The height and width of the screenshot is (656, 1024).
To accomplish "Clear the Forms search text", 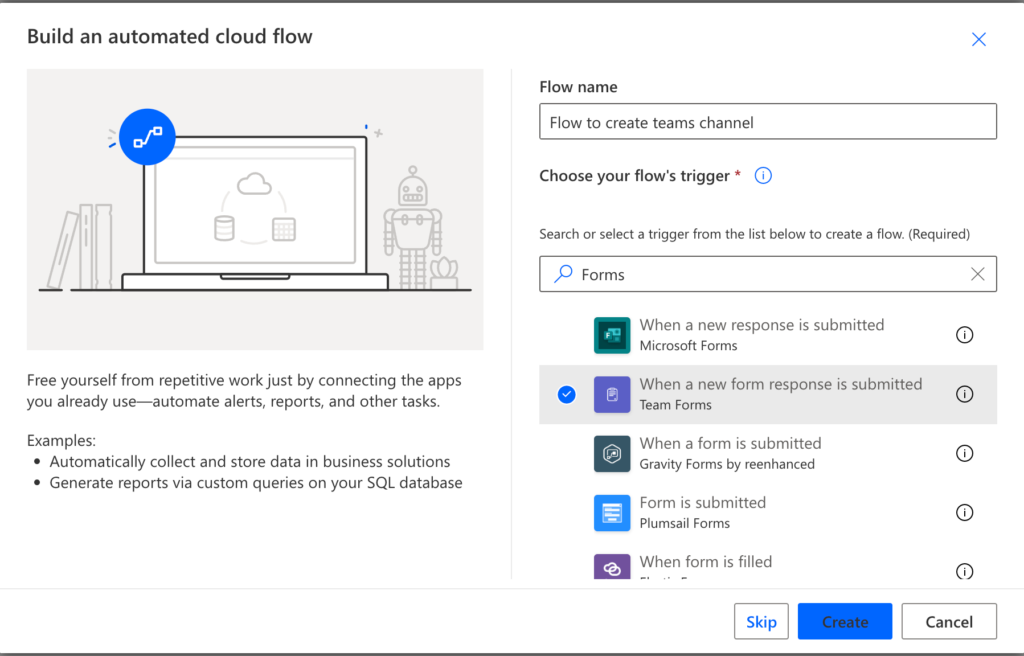I will [x=978, y=274].
